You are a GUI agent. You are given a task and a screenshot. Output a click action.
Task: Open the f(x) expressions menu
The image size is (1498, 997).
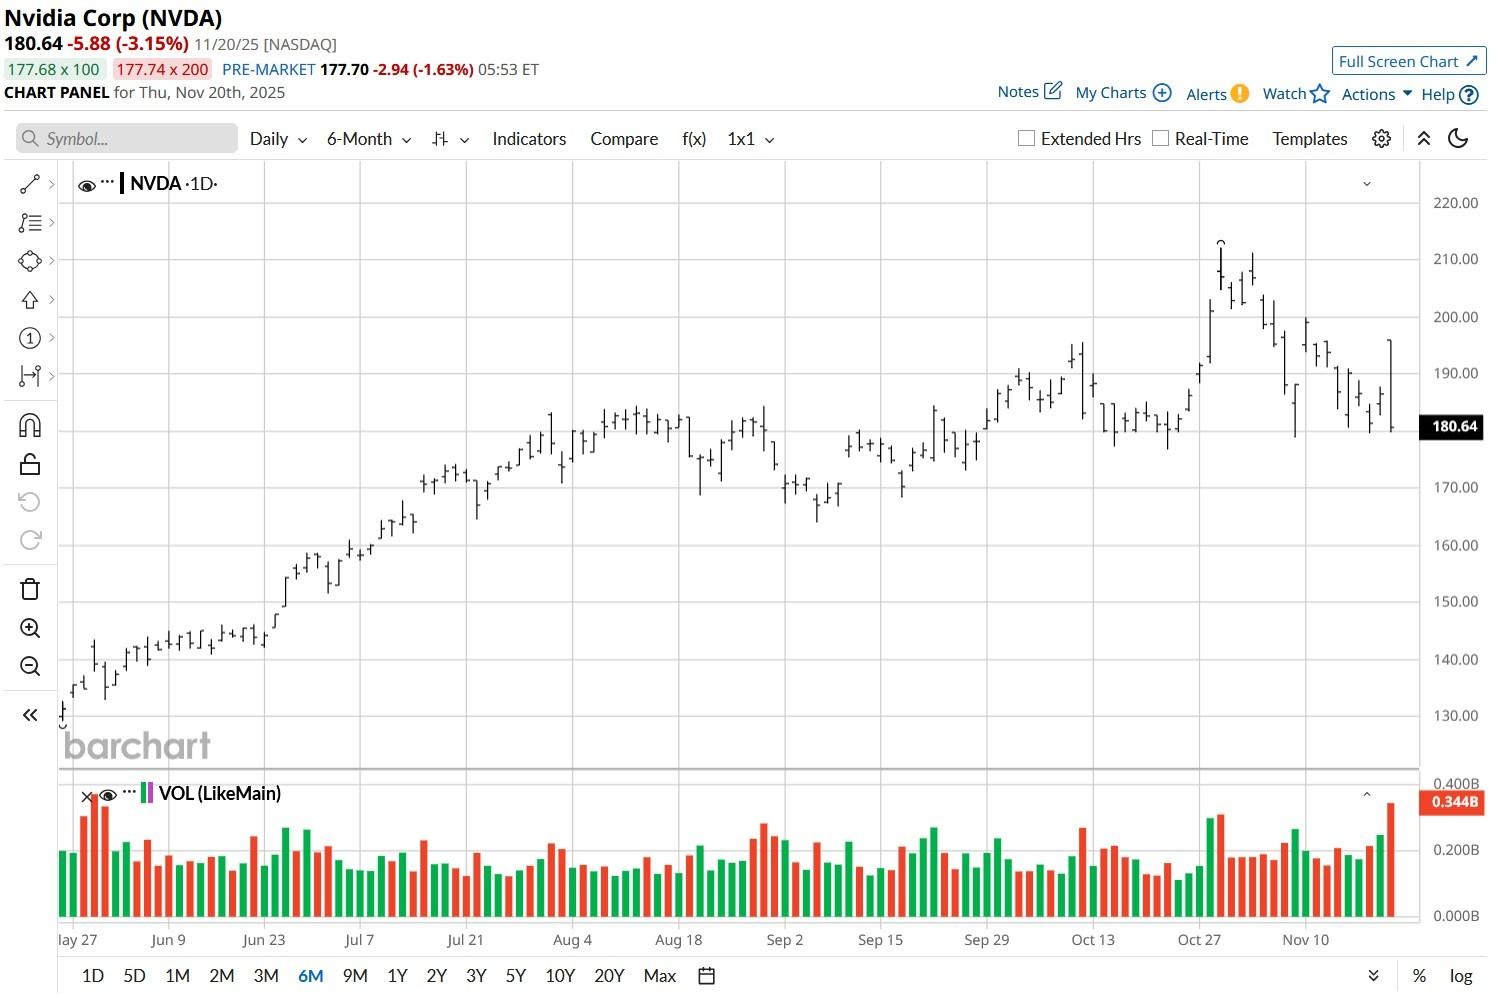(x=694, y=139)
